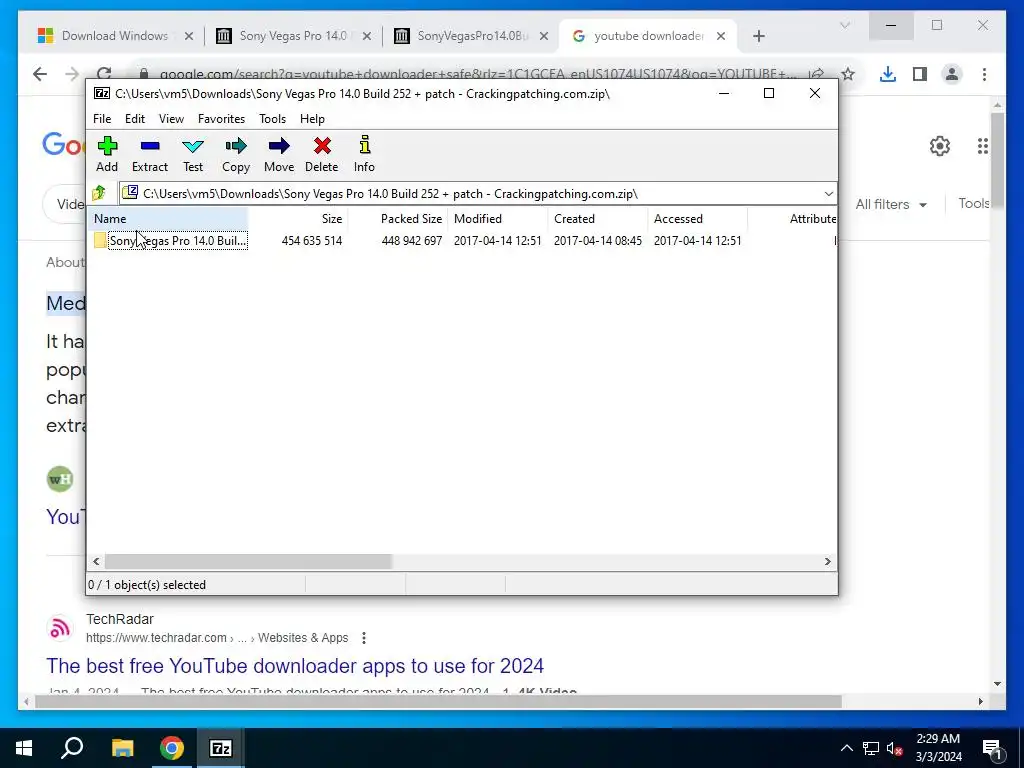
Task: Click the size value 454 635 514
Action: tap(312, 240)
